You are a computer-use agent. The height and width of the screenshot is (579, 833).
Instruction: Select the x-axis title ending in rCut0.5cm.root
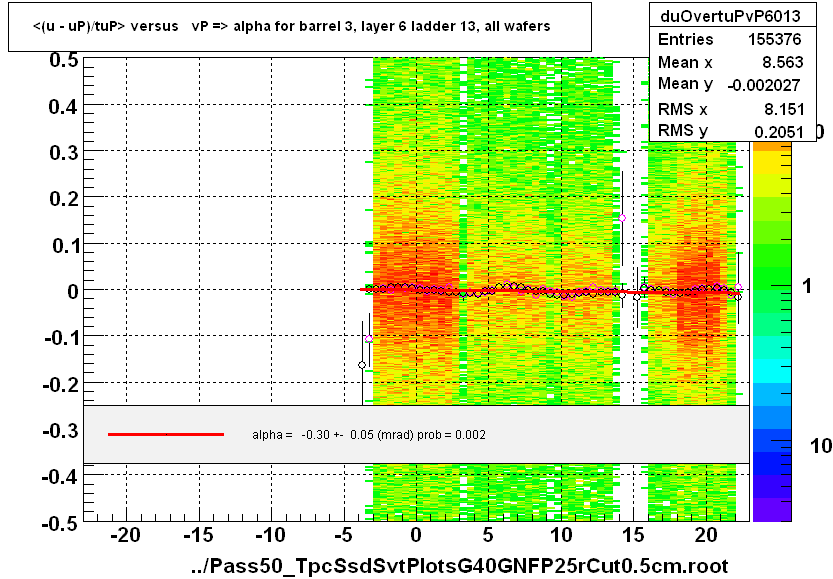tap(460, 566)
